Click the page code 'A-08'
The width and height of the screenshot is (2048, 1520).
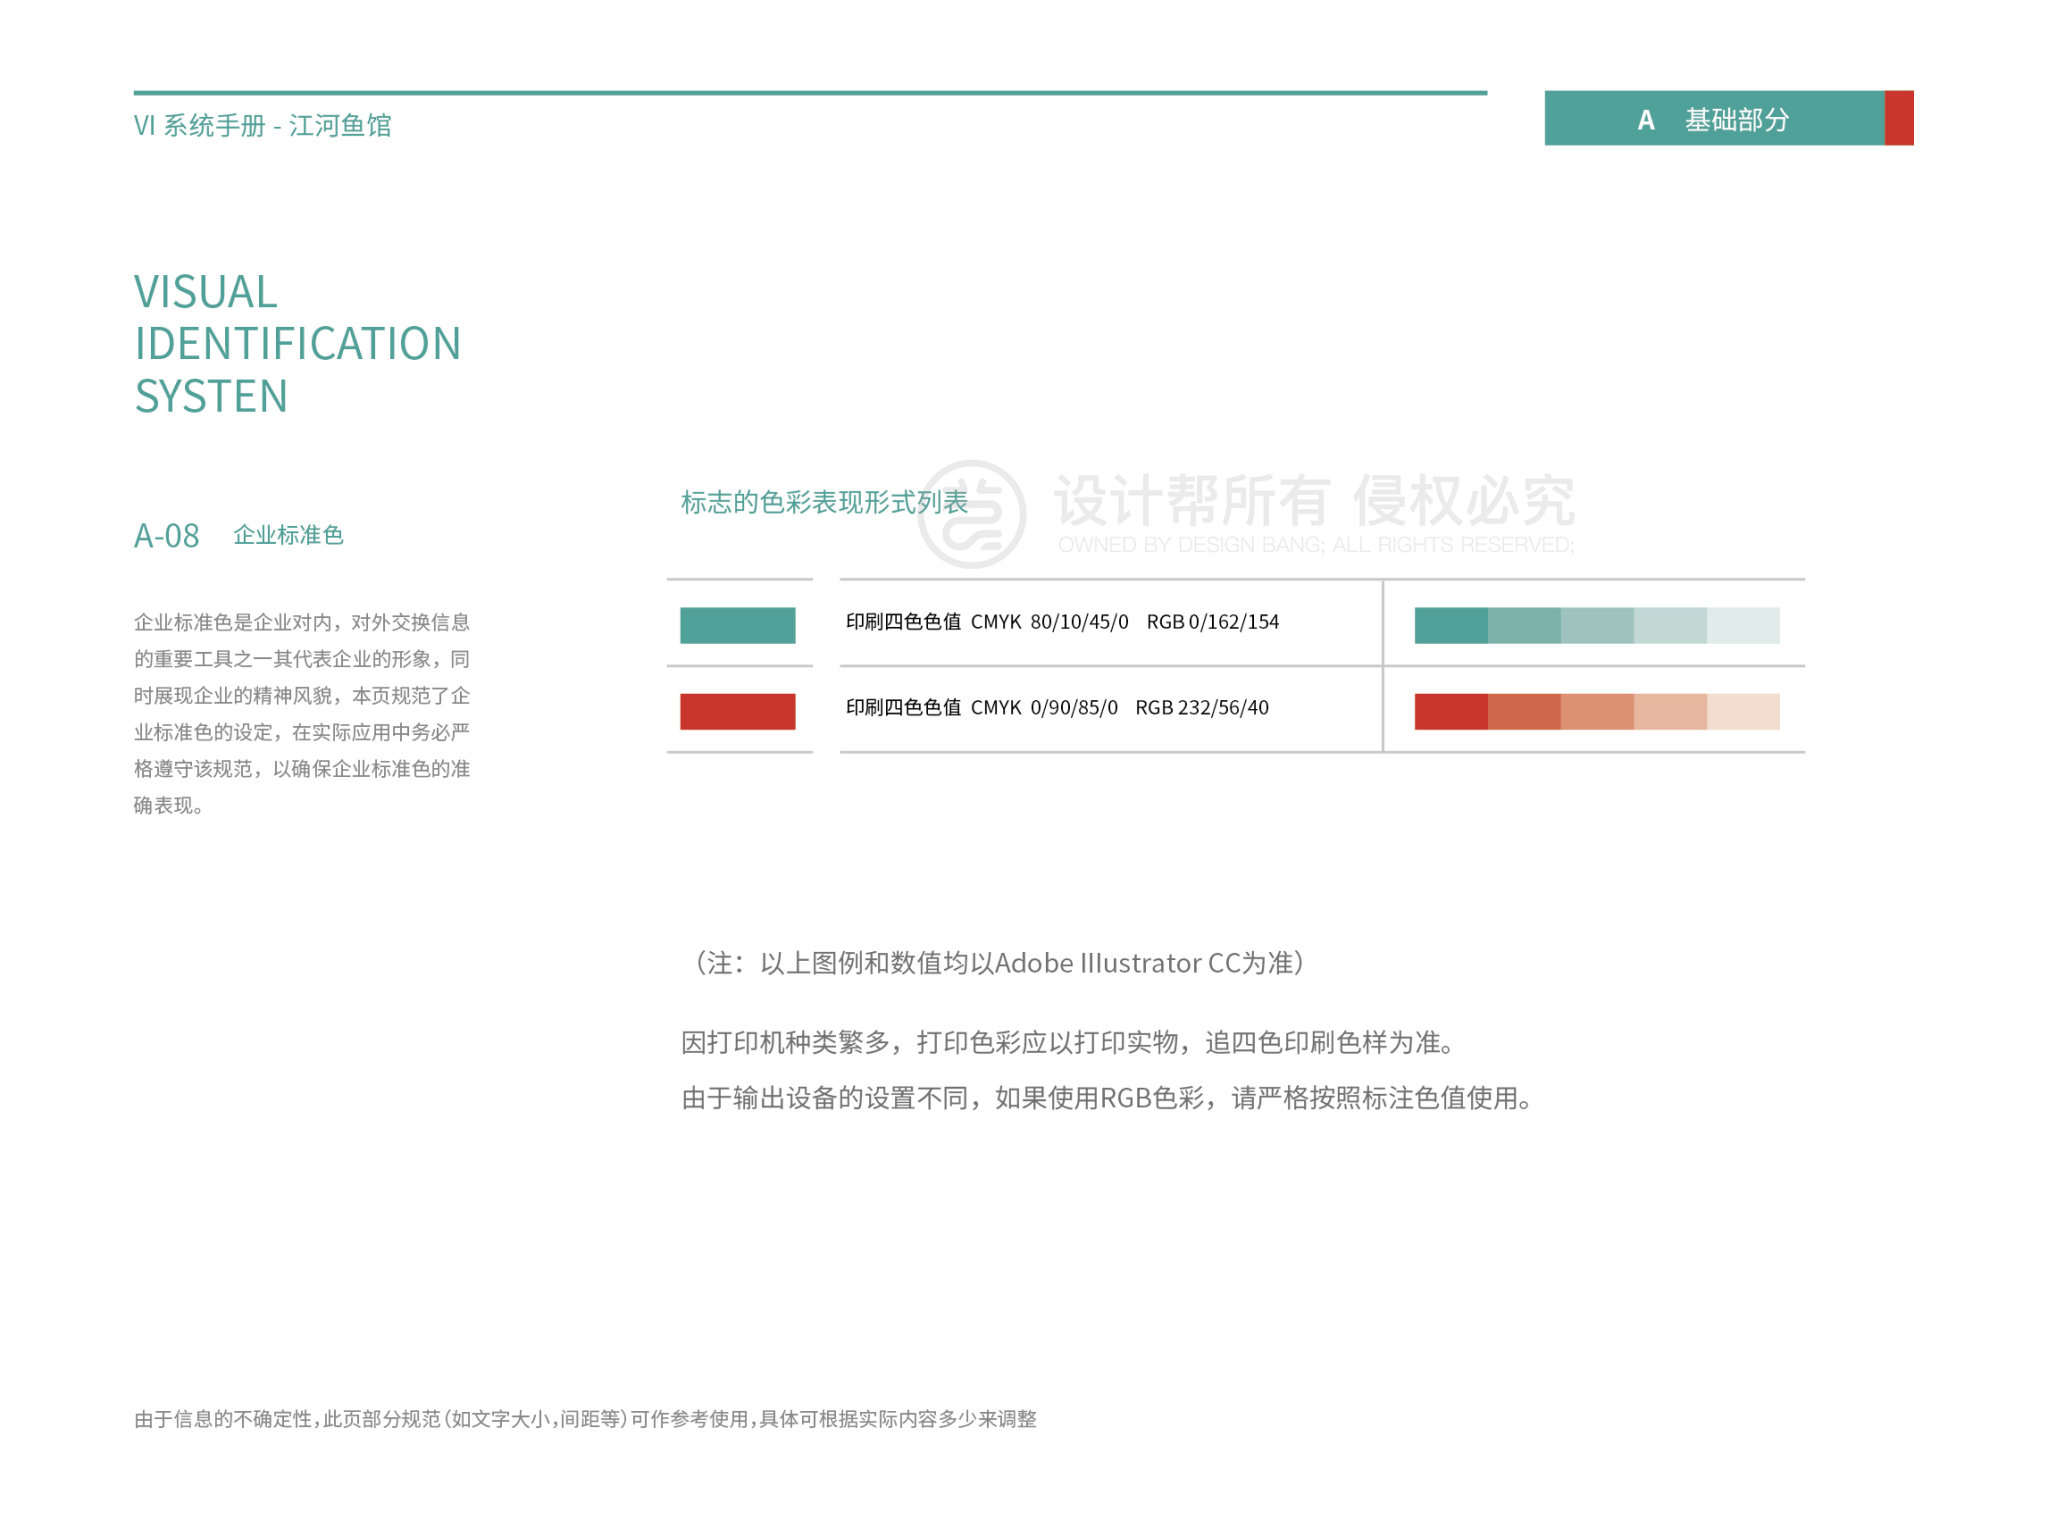point(167,536)
